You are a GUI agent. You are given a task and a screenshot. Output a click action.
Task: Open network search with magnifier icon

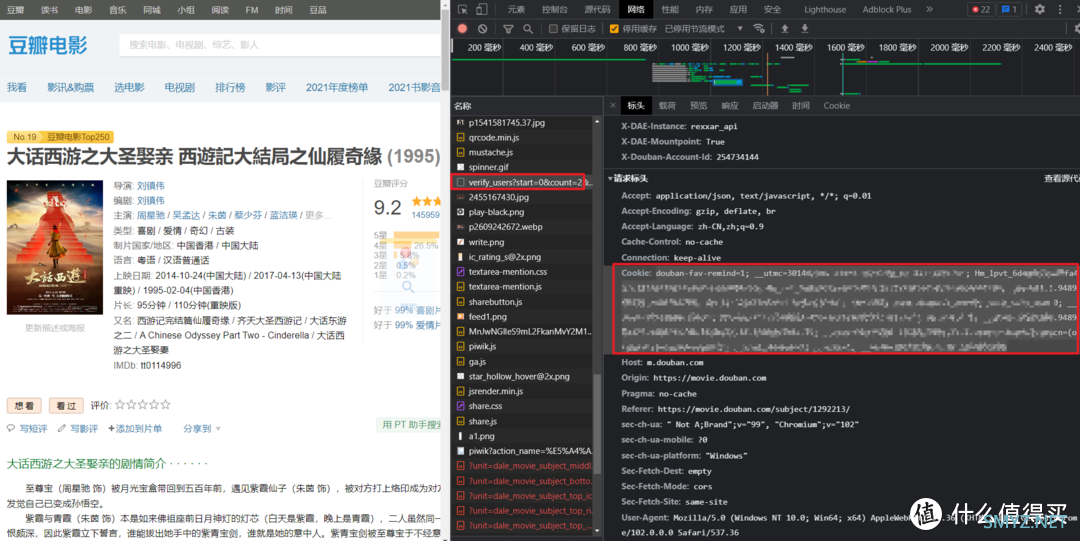pos(528,29)
